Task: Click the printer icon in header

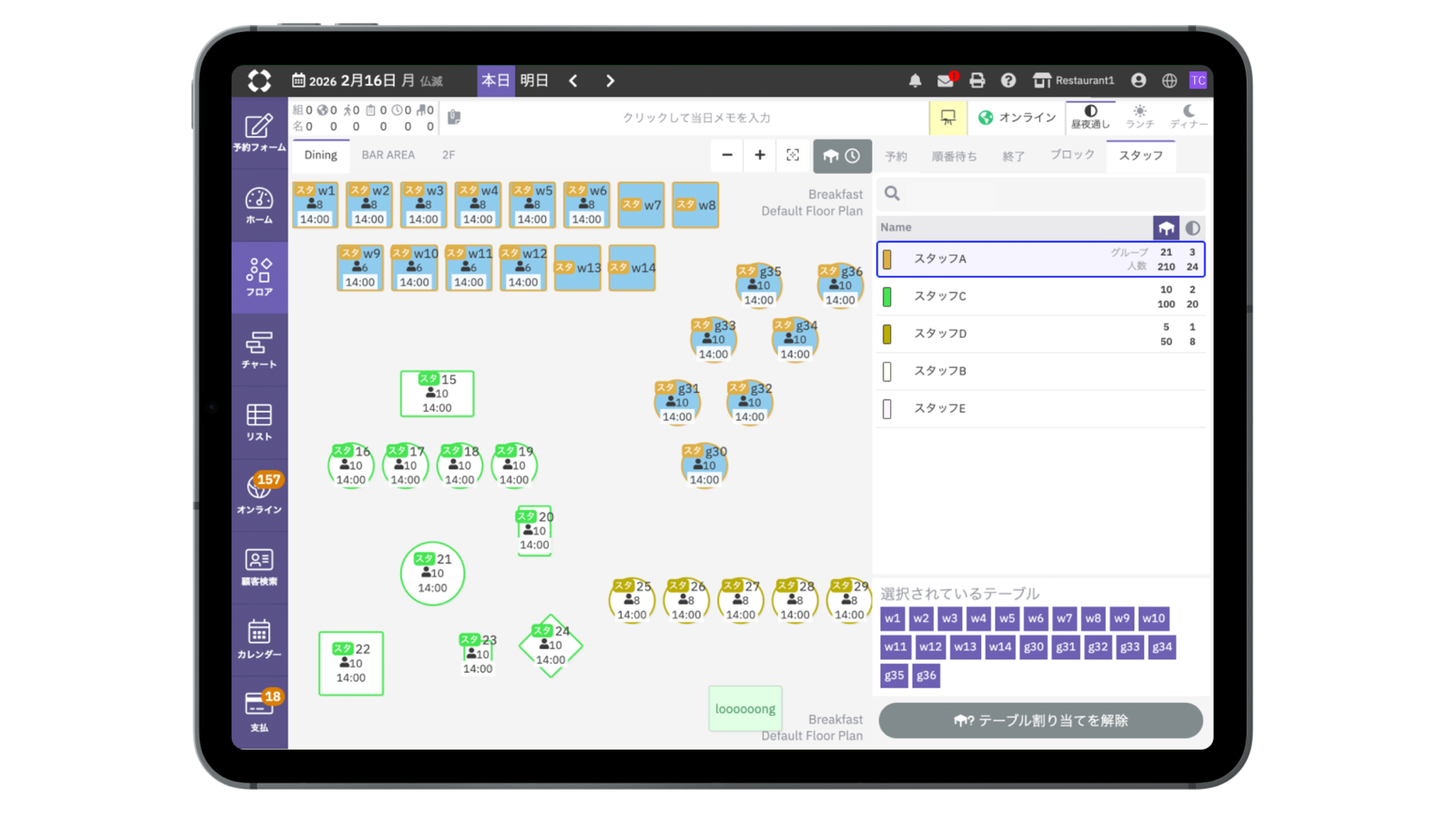Action: pyautogui.click(x=977, y=81)
